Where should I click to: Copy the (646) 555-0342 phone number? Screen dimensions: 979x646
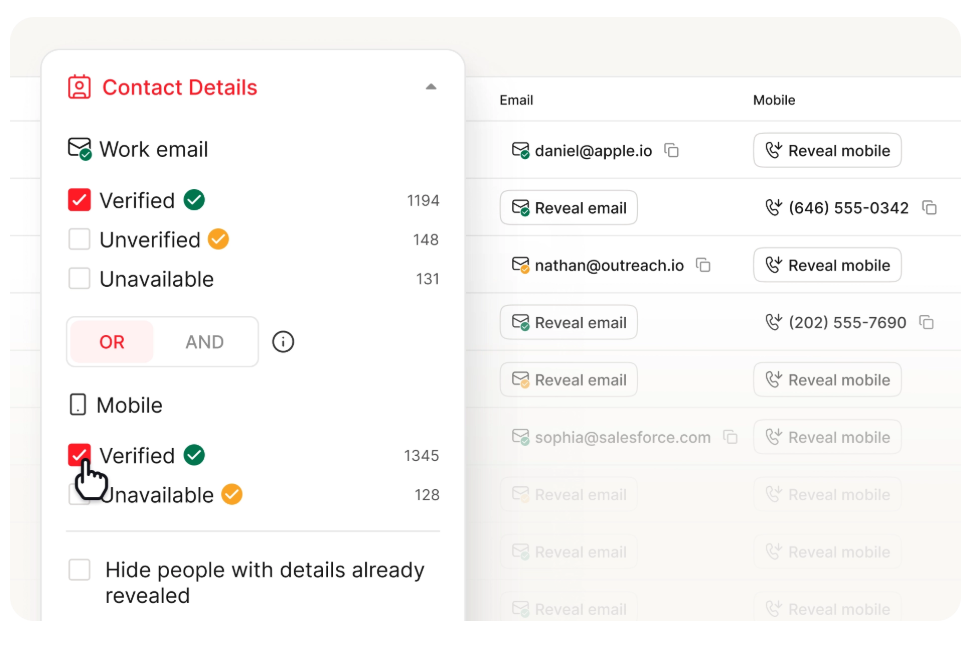[x=929, y=208]
